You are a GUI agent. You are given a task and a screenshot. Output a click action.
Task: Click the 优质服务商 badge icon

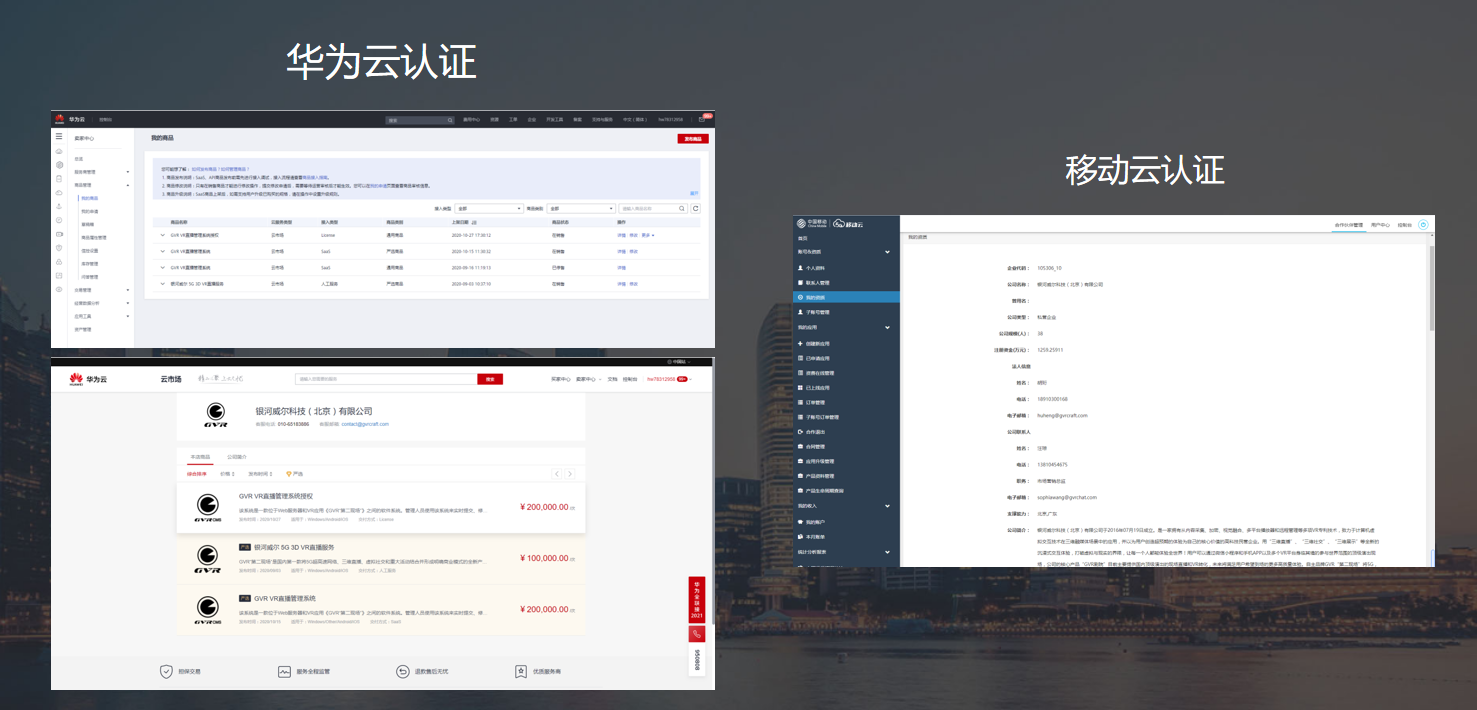520,671
